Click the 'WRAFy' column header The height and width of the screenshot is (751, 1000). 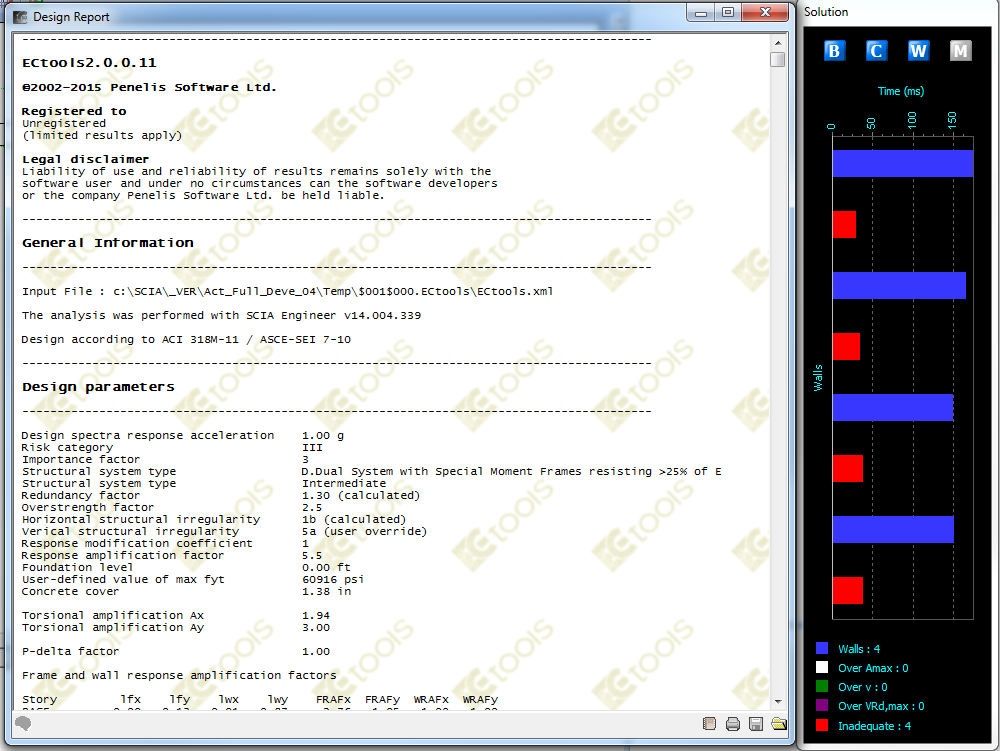[480, 700]
